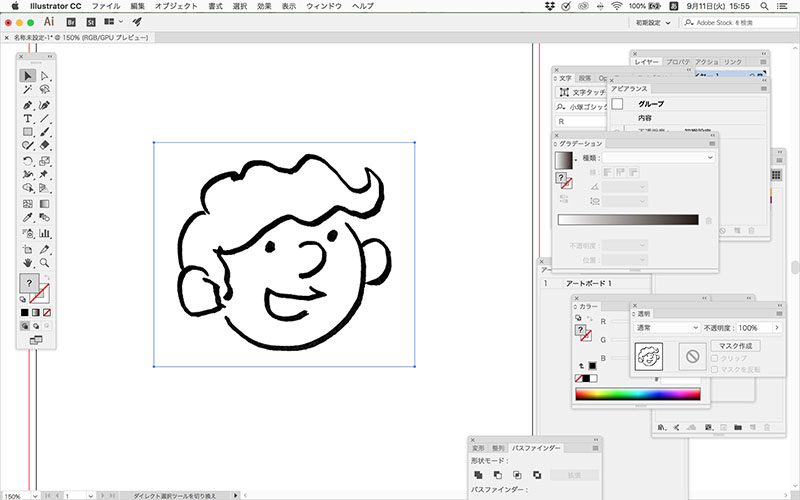Select the Rectangle tool

click(x=28, y=132)
